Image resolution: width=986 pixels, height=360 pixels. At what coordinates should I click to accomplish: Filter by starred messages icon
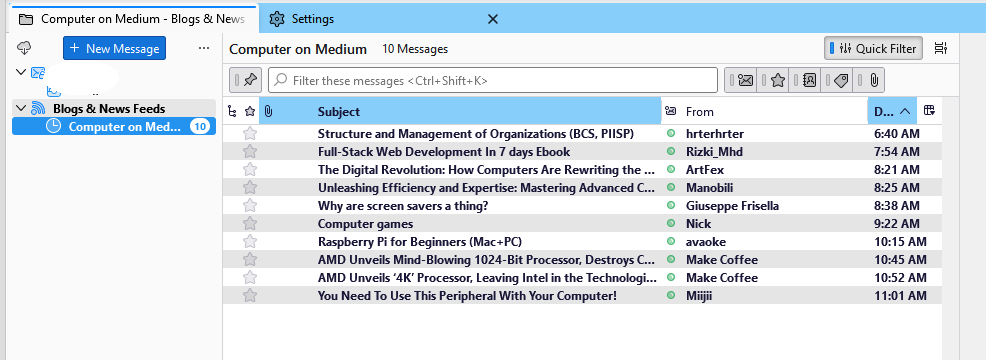(773, 80)
